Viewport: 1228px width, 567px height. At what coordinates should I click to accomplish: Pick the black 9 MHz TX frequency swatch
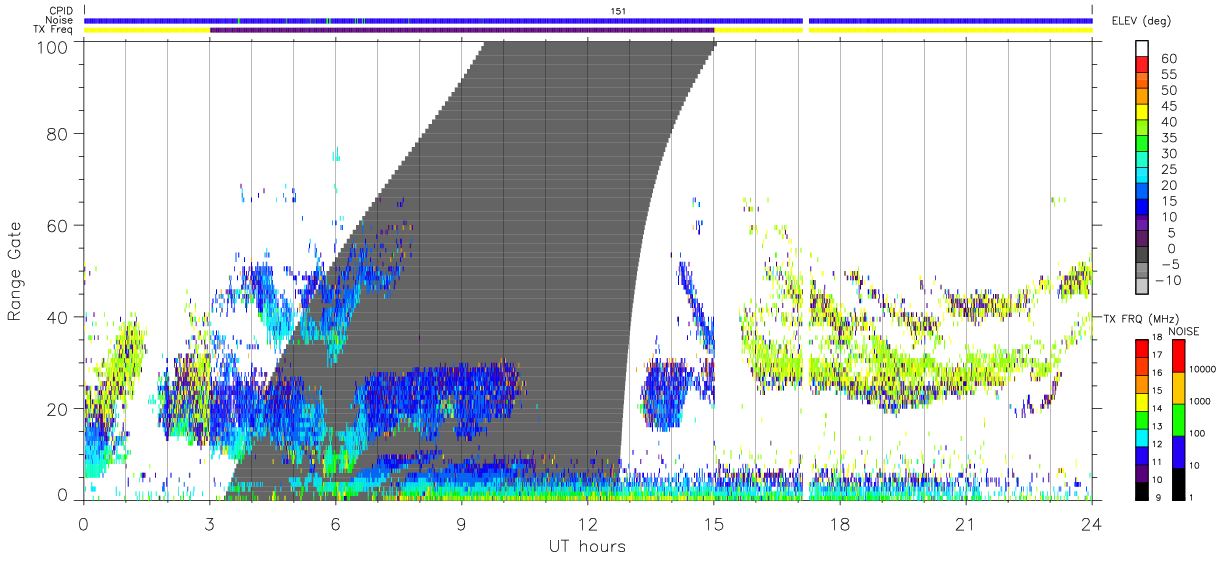(1142, 491)
